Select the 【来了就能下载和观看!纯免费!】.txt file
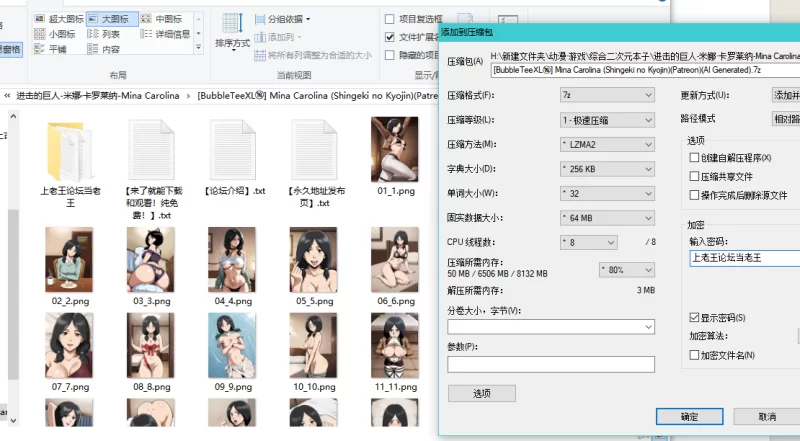This screenshot has width=800, height=441. [x=152, y=167]
